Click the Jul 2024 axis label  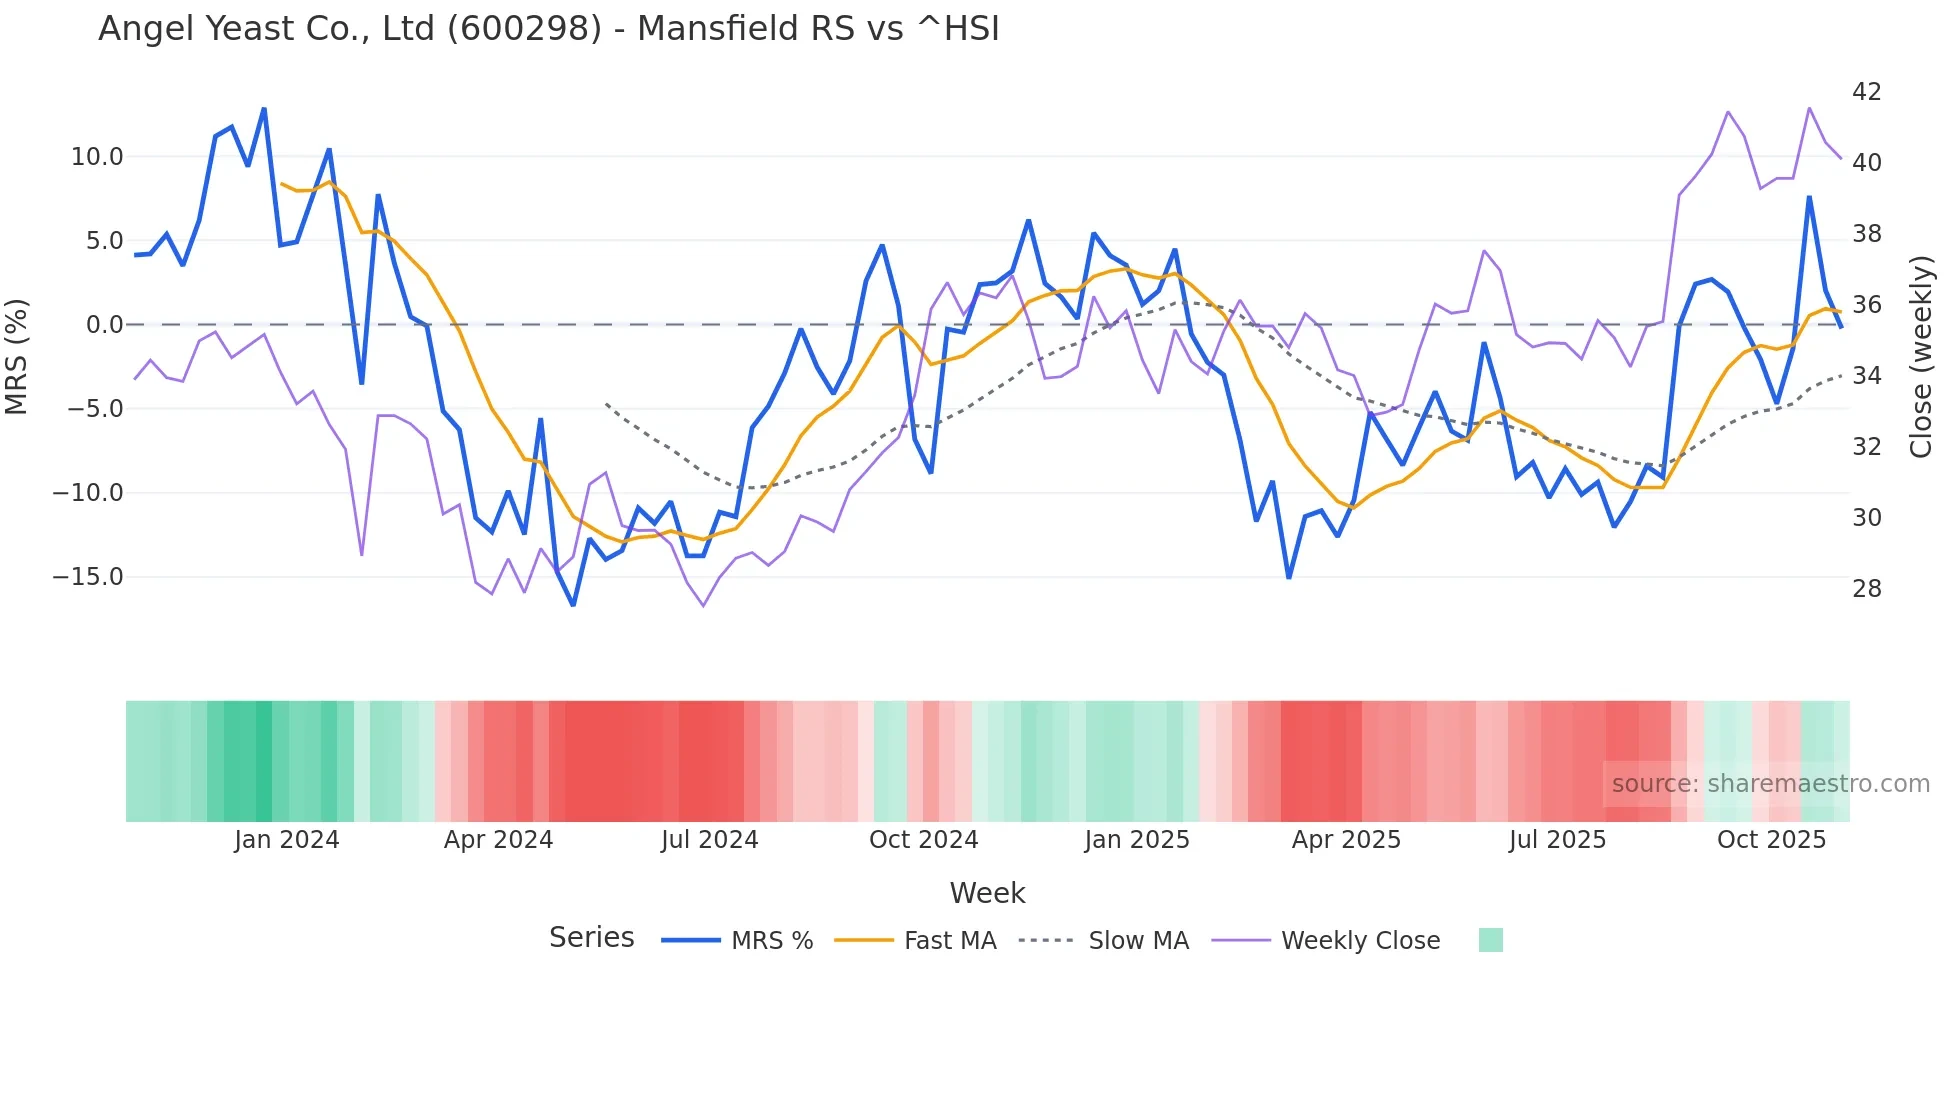click(x=710, y=840)
